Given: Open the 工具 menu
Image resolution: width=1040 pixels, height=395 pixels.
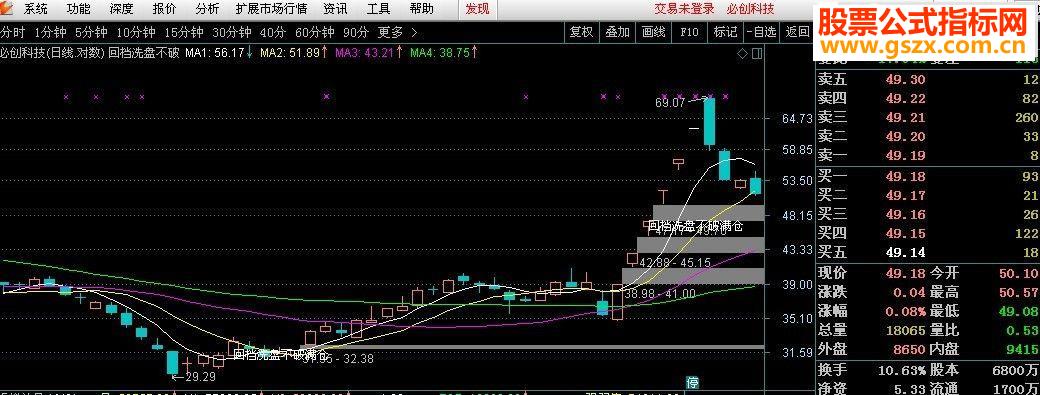Looking at the screenshot, I should [x=379, y=9].
